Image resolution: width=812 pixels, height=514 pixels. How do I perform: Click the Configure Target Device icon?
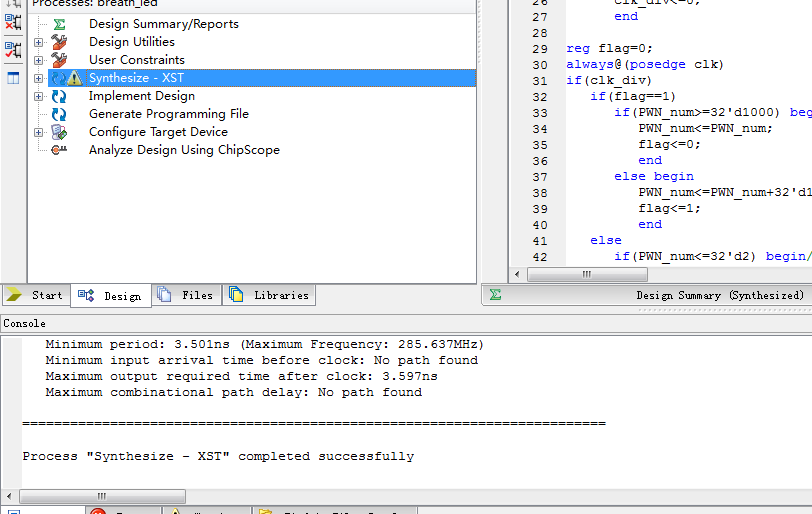59,132
